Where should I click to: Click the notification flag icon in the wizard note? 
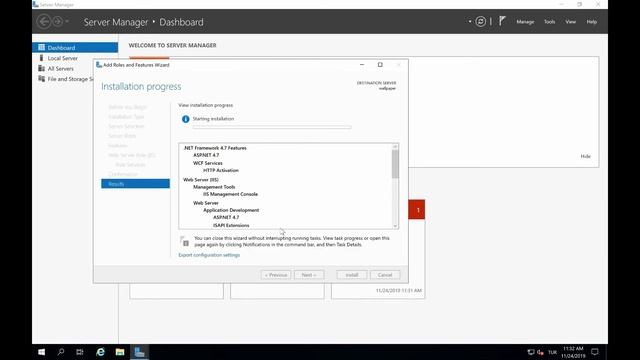(184, 241)
